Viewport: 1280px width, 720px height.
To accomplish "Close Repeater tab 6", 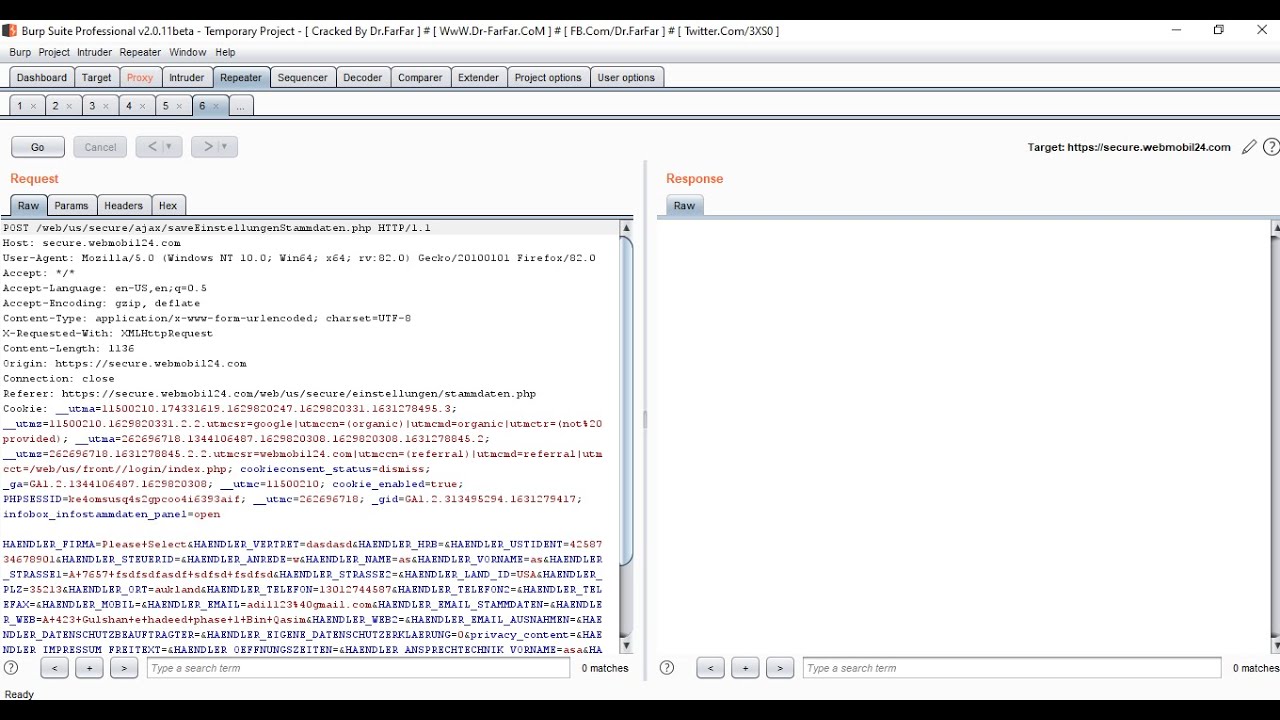I will [216, 106].
